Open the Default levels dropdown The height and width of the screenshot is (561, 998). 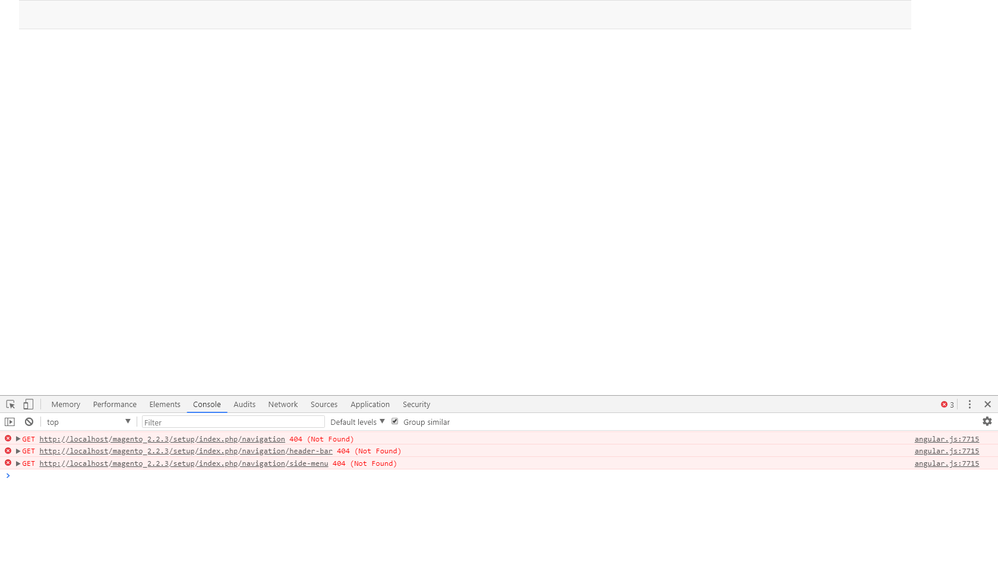(x=357, y=422)
